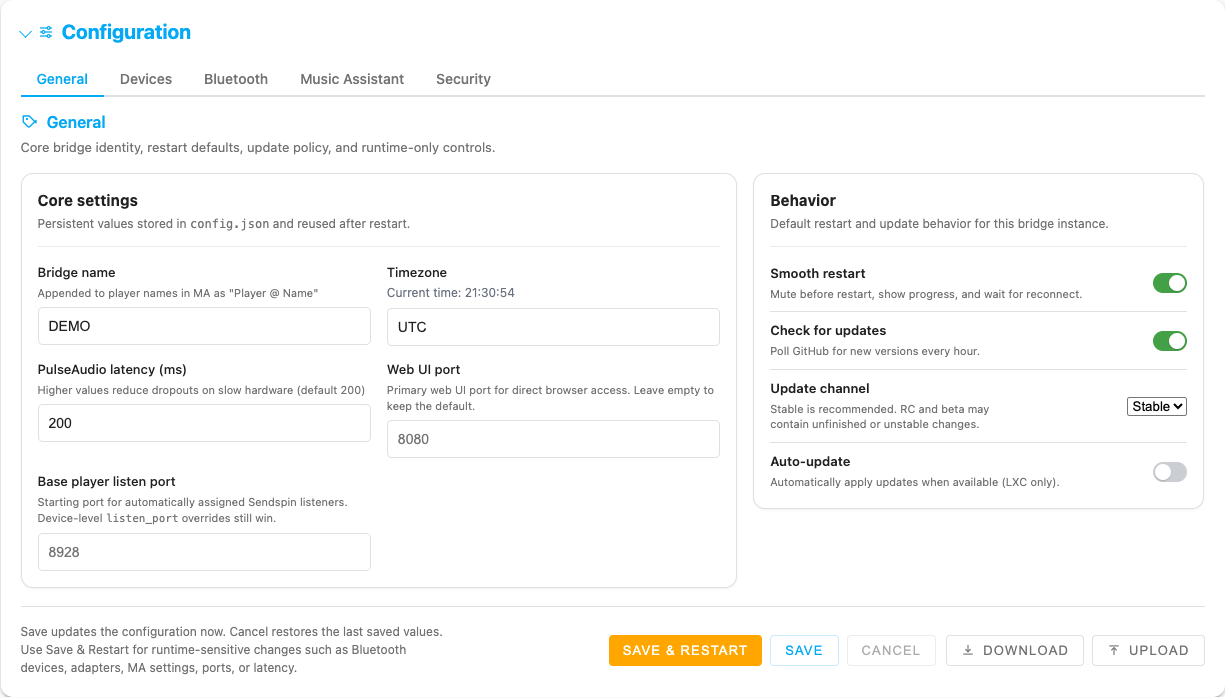The height and width of the screenshot is (698, 1225).
Task: Open the Security tab
Action: 463,79
